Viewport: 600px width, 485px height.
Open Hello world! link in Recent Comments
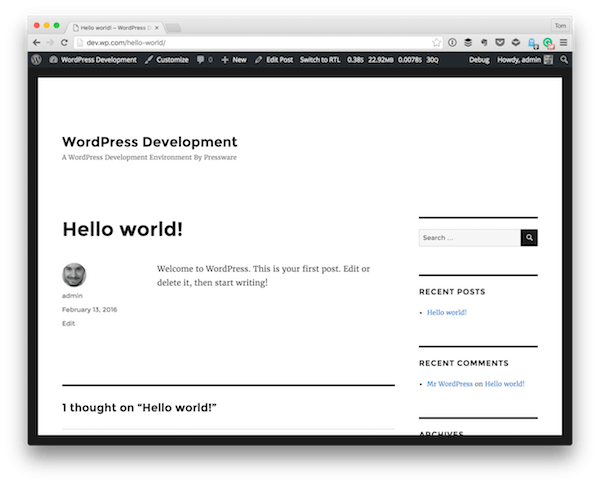click(x=504, y=384)
